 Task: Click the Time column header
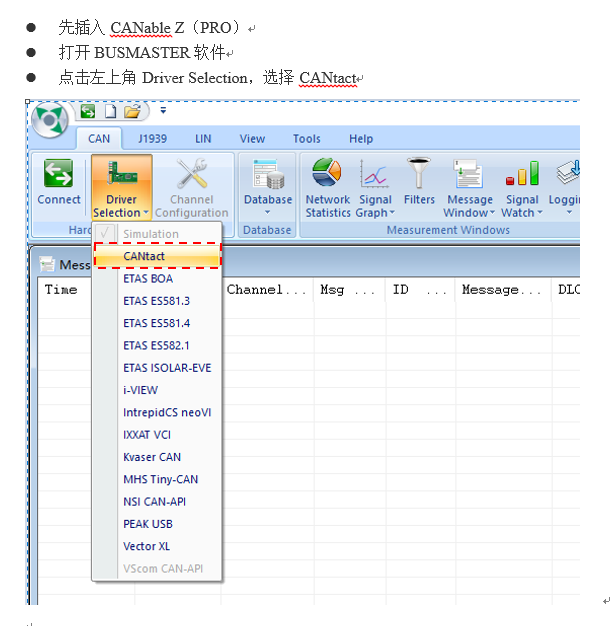pyautogui.click(x=65, y=289)
